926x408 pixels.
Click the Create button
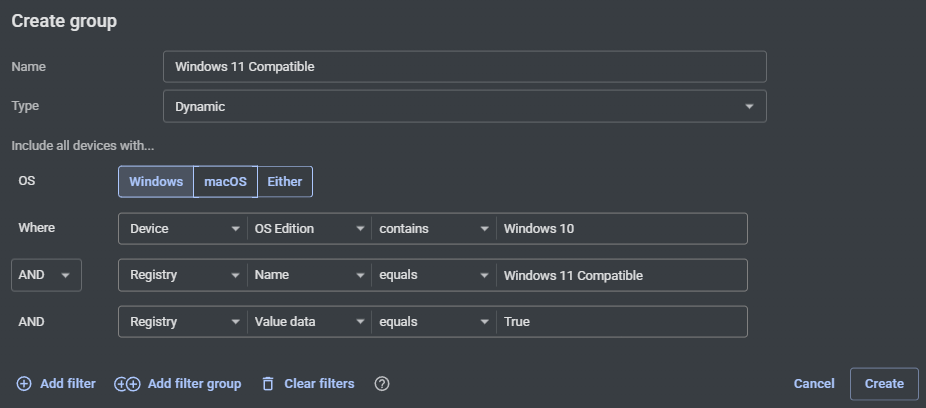pyautogui.click(x=884, y=384)
